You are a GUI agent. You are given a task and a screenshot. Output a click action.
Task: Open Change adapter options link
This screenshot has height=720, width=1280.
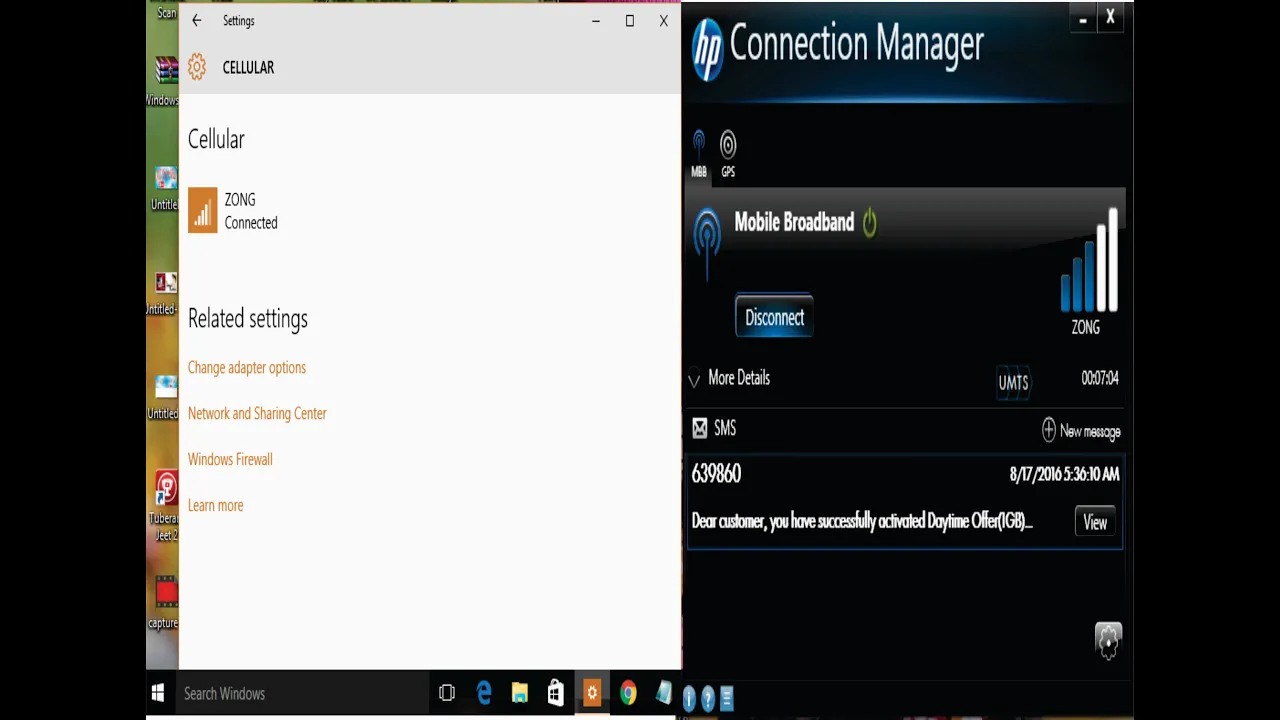coord(247,368)
